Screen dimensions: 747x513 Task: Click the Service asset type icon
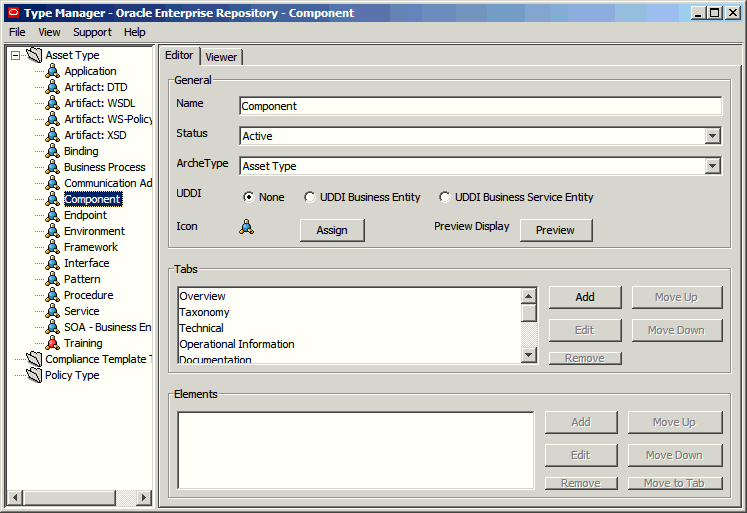[x=52, y=311]
